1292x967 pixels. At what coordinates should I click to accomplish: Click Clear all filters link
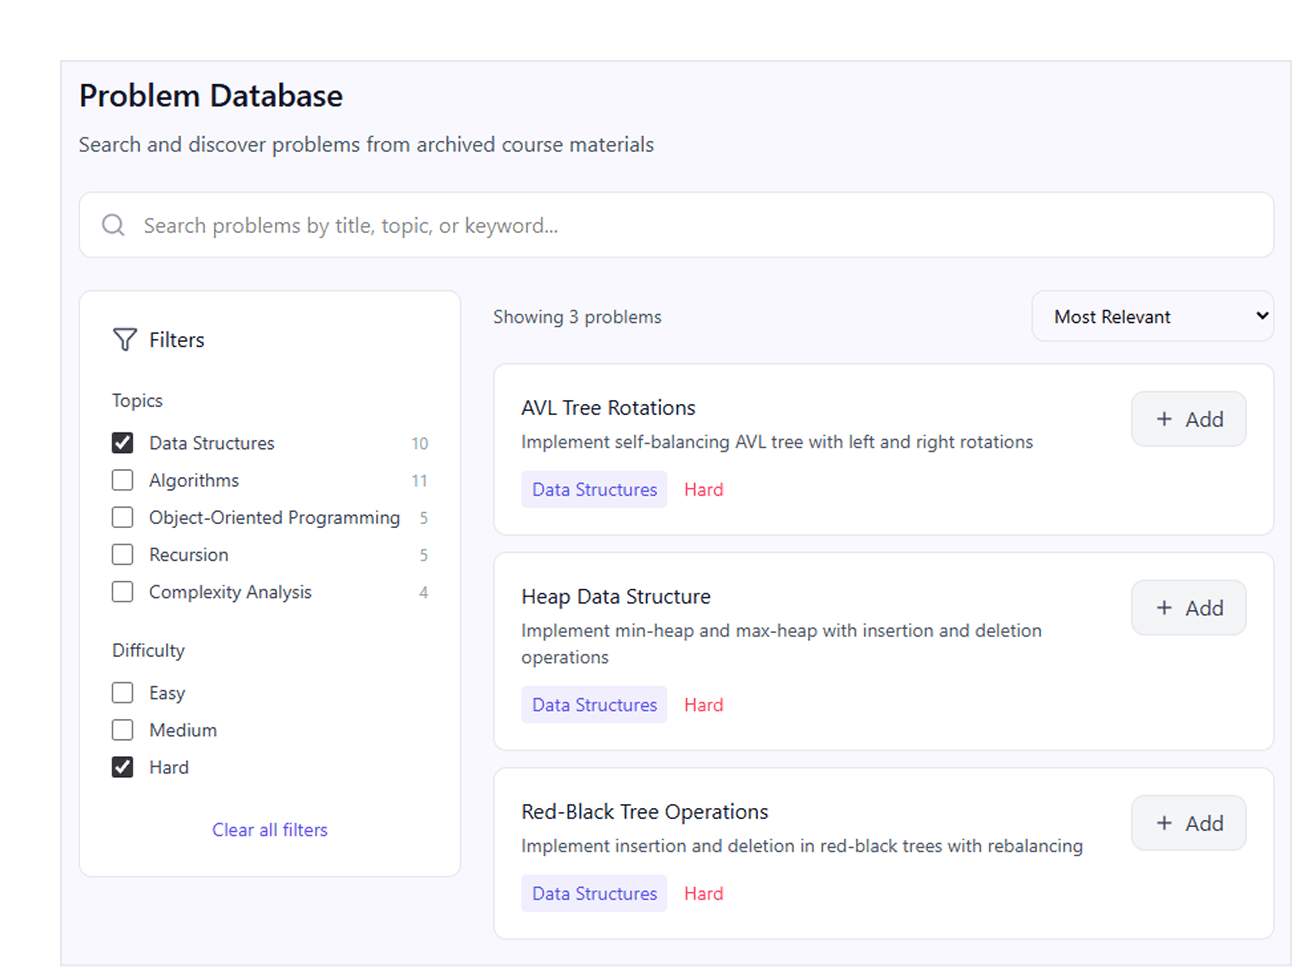270,830
